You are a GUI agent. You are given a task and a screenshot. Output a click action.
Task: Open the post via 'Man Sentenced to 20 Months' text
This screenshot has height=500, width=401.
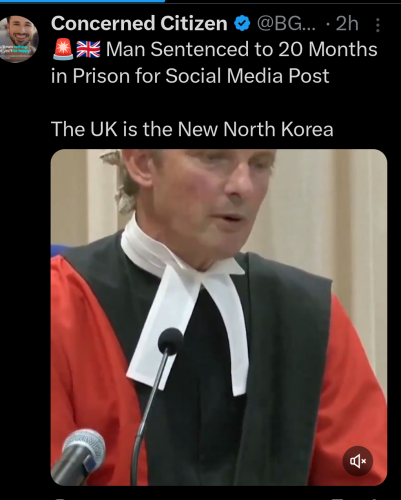pos(242,49)
